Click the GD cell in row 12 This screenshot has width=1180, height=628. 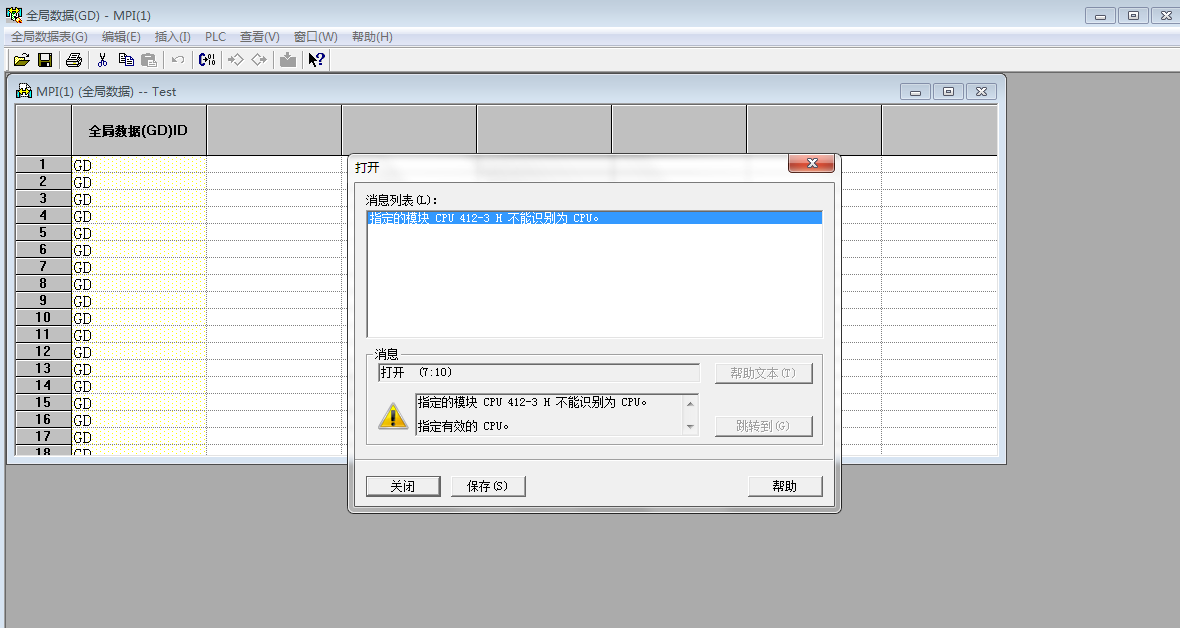click(x=139, y=352)
